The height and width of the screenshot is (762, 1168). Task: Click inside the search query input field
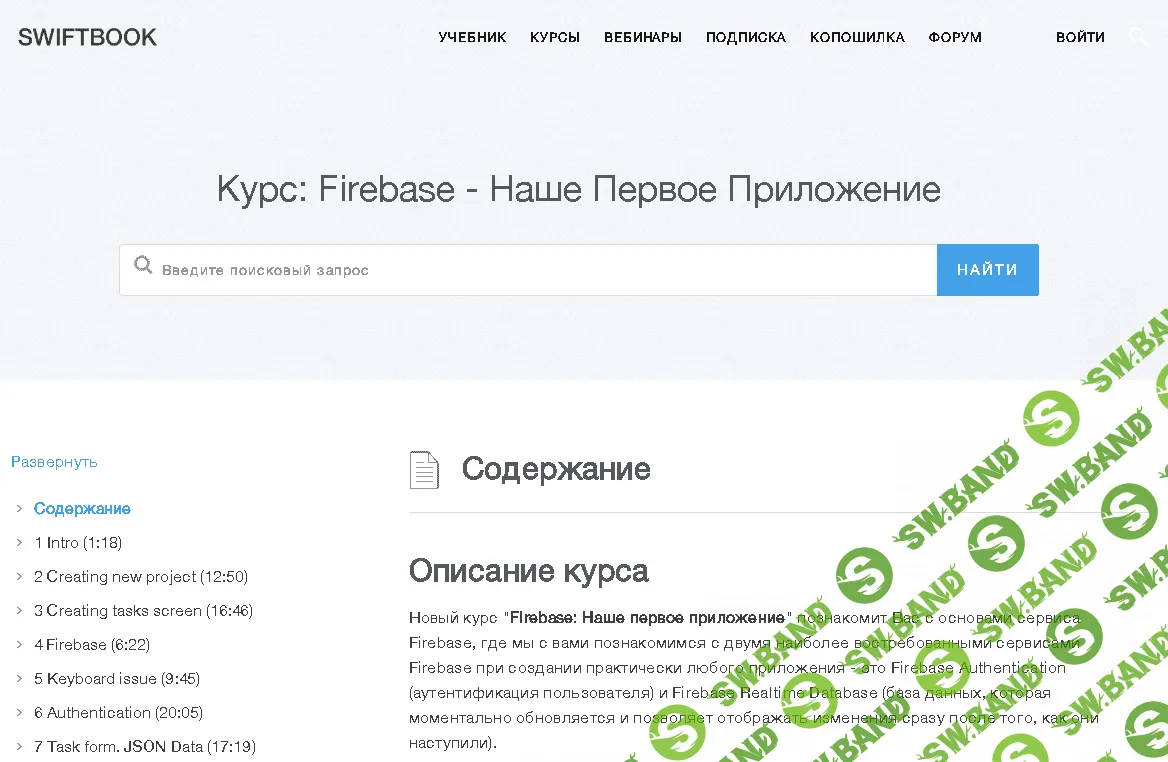[500, 269]
